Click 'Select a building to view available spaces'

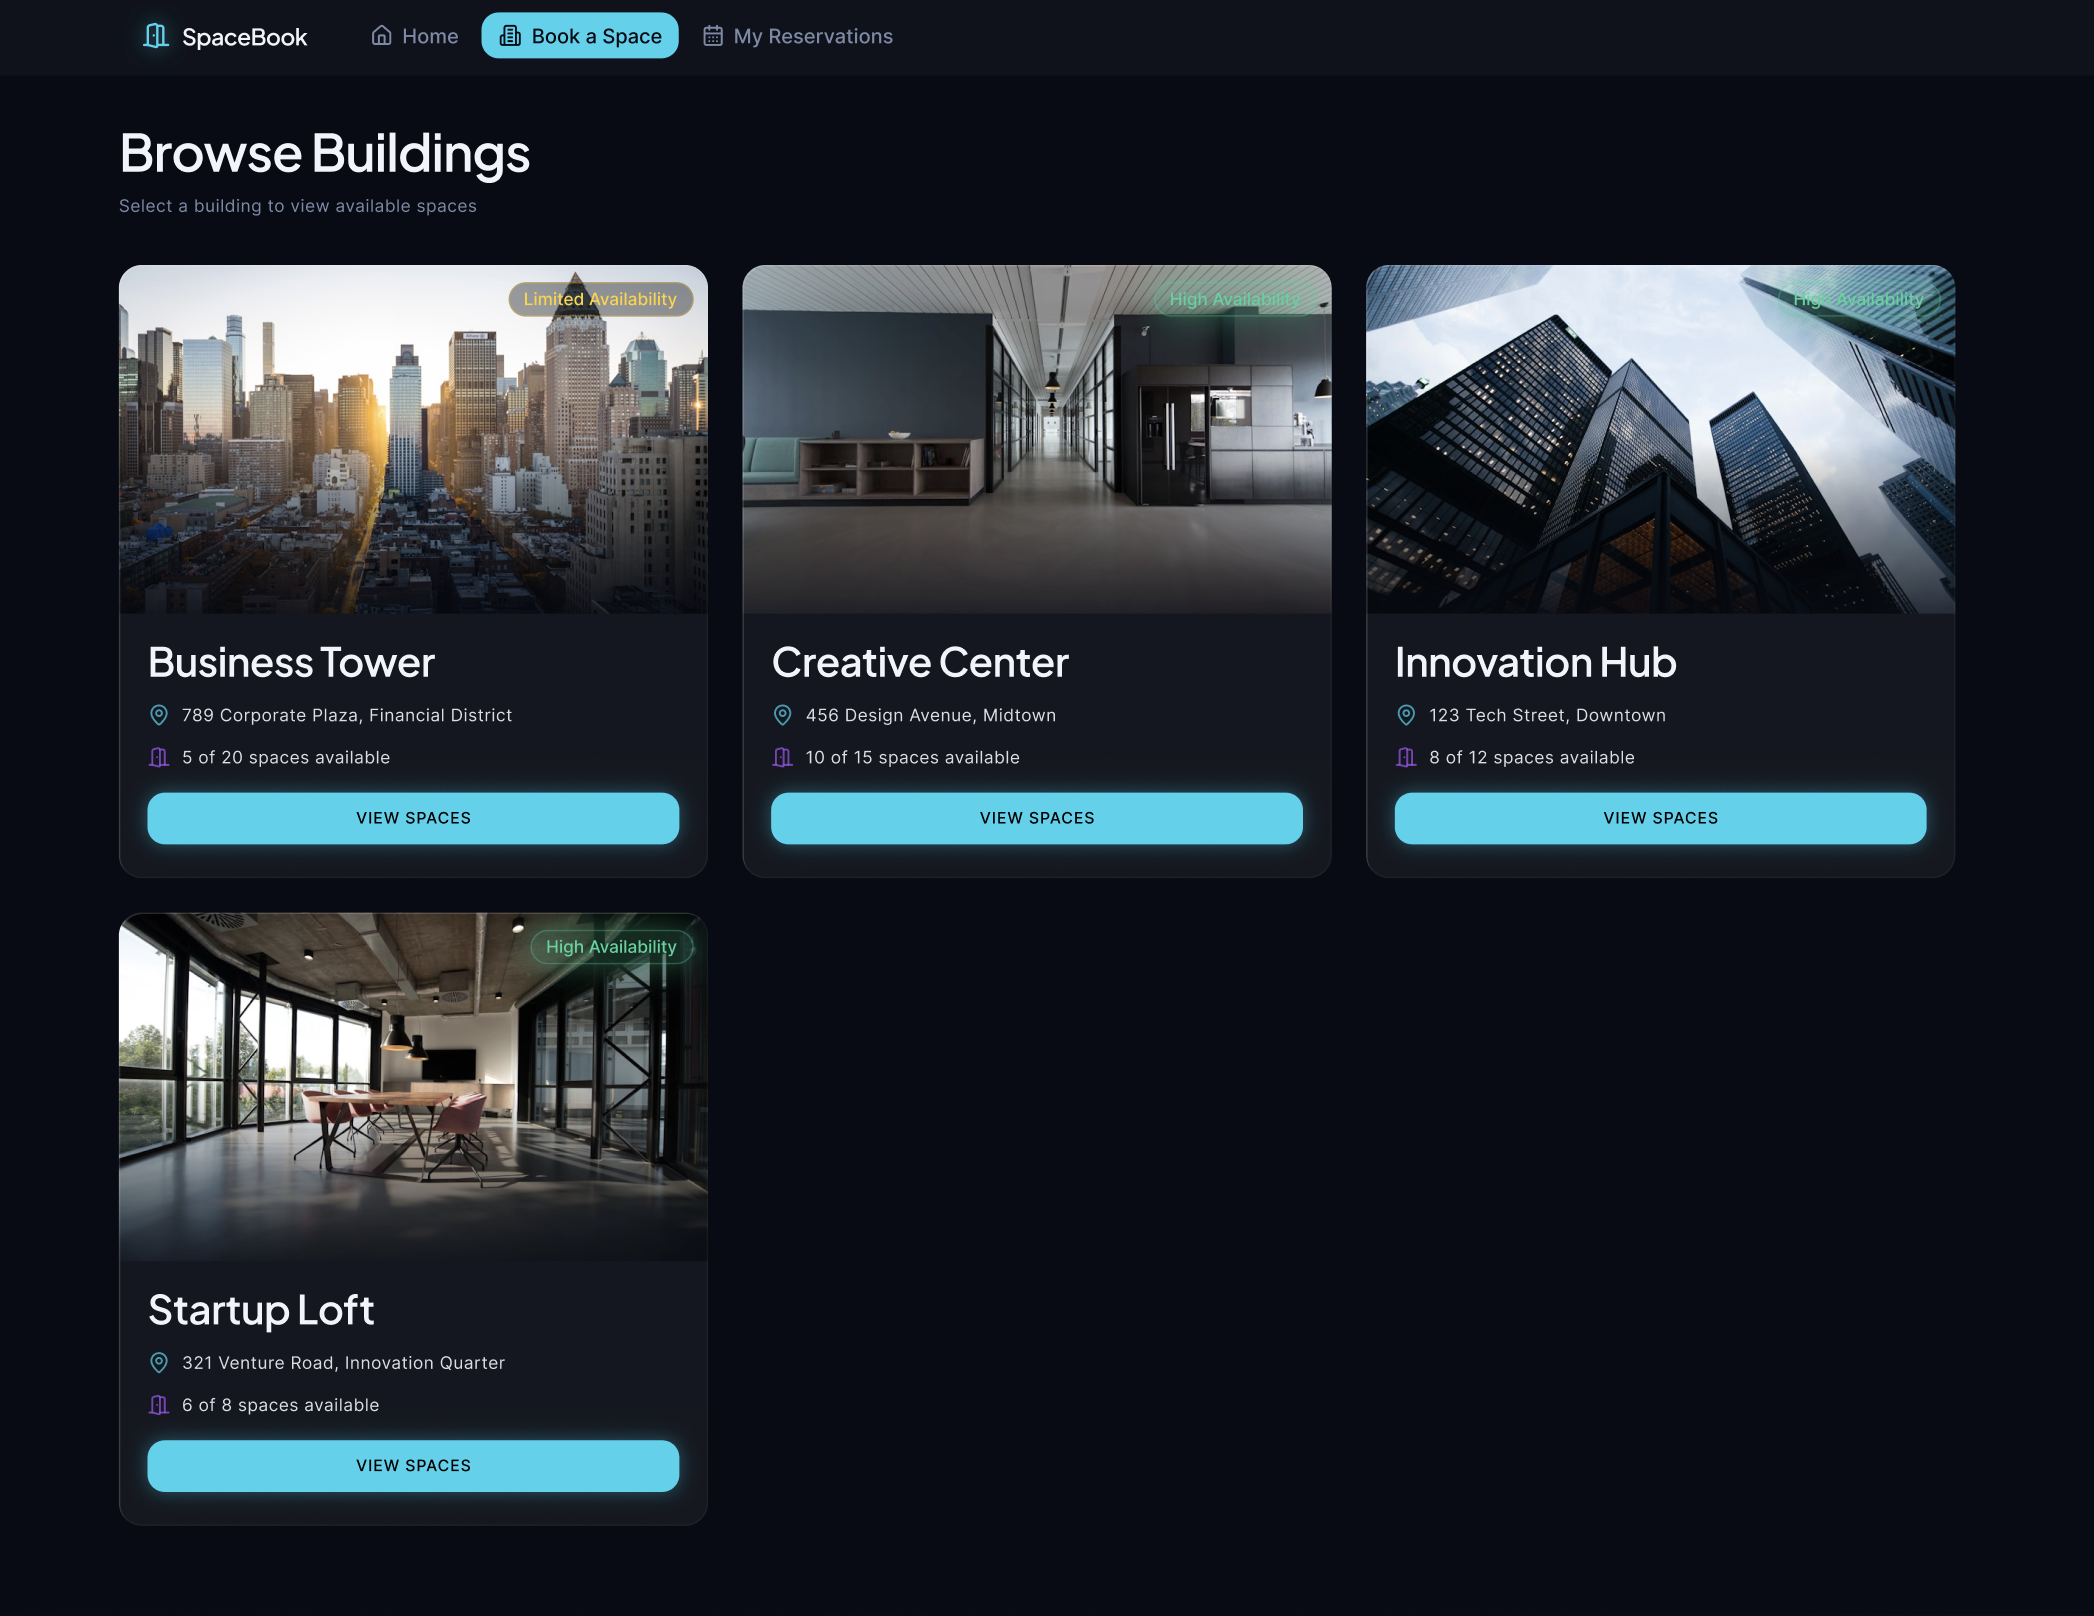click(298, 206)
